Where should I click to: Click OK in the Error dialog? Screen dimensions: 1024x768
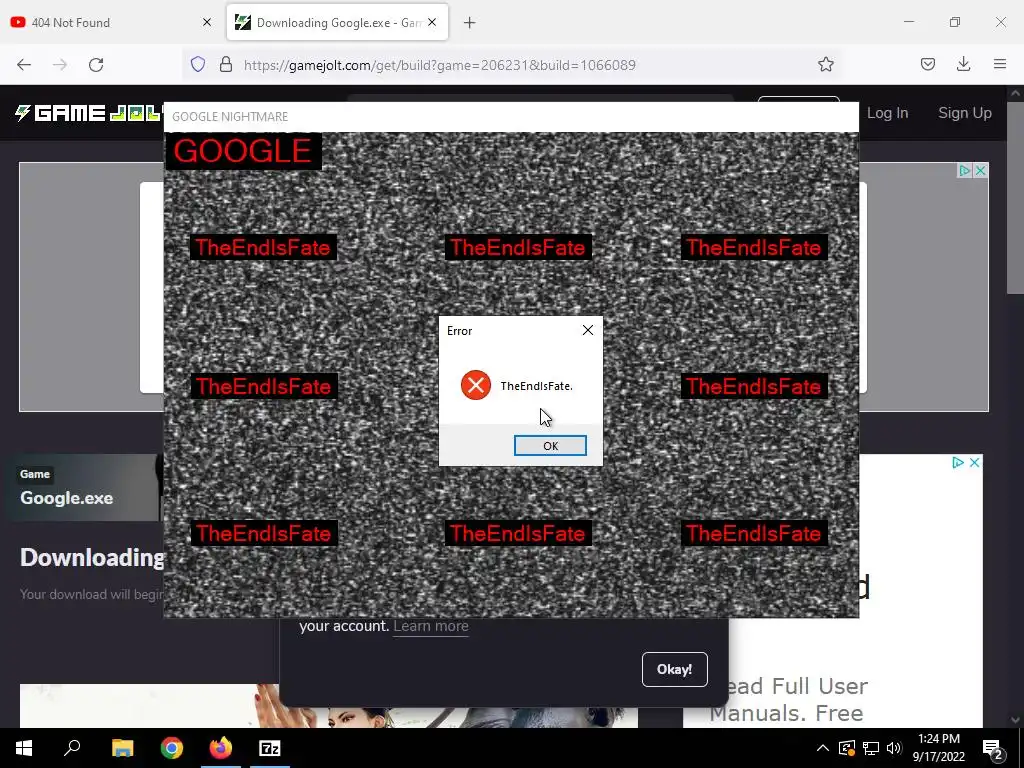tap(550, 445)
